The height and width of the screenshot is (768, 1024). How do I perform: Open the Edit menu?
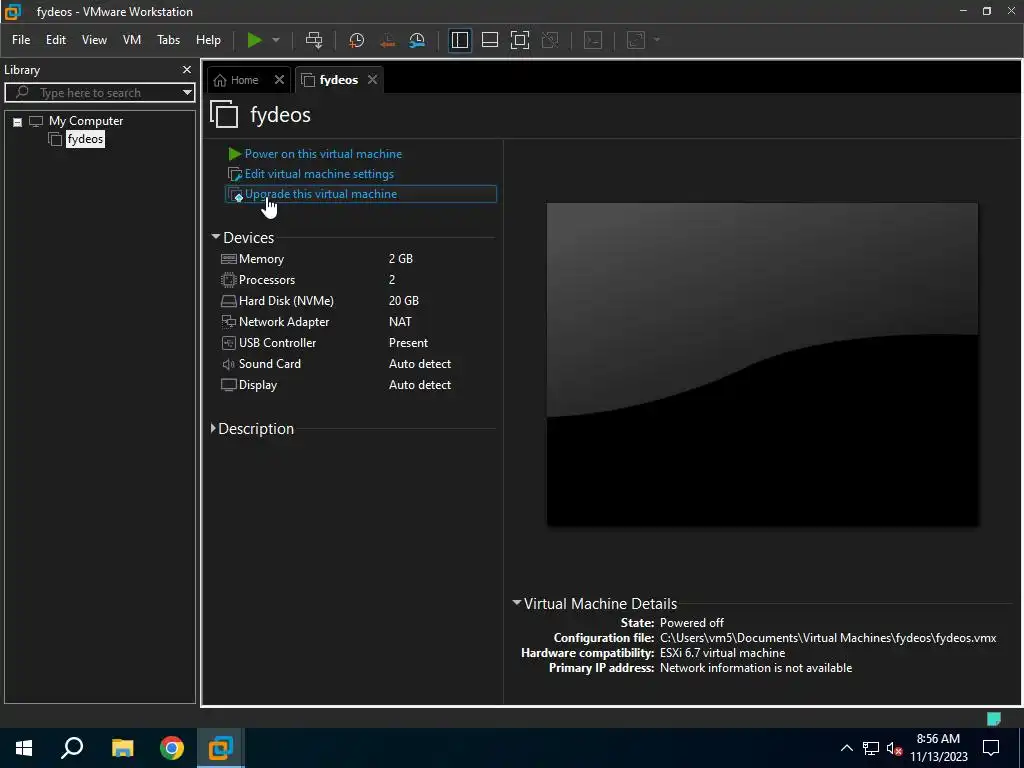(x=56, y=40)
